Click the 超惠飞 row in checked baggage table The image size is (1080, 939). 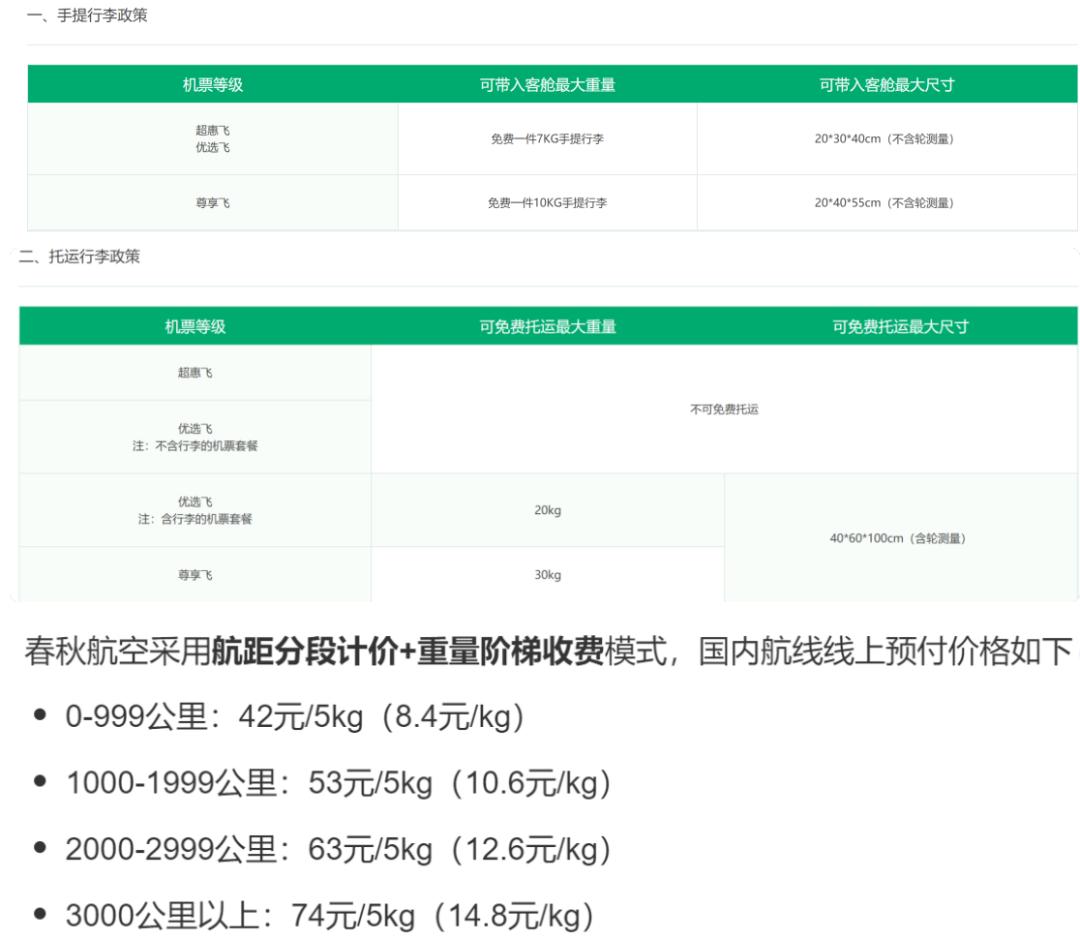coord(195,373)
